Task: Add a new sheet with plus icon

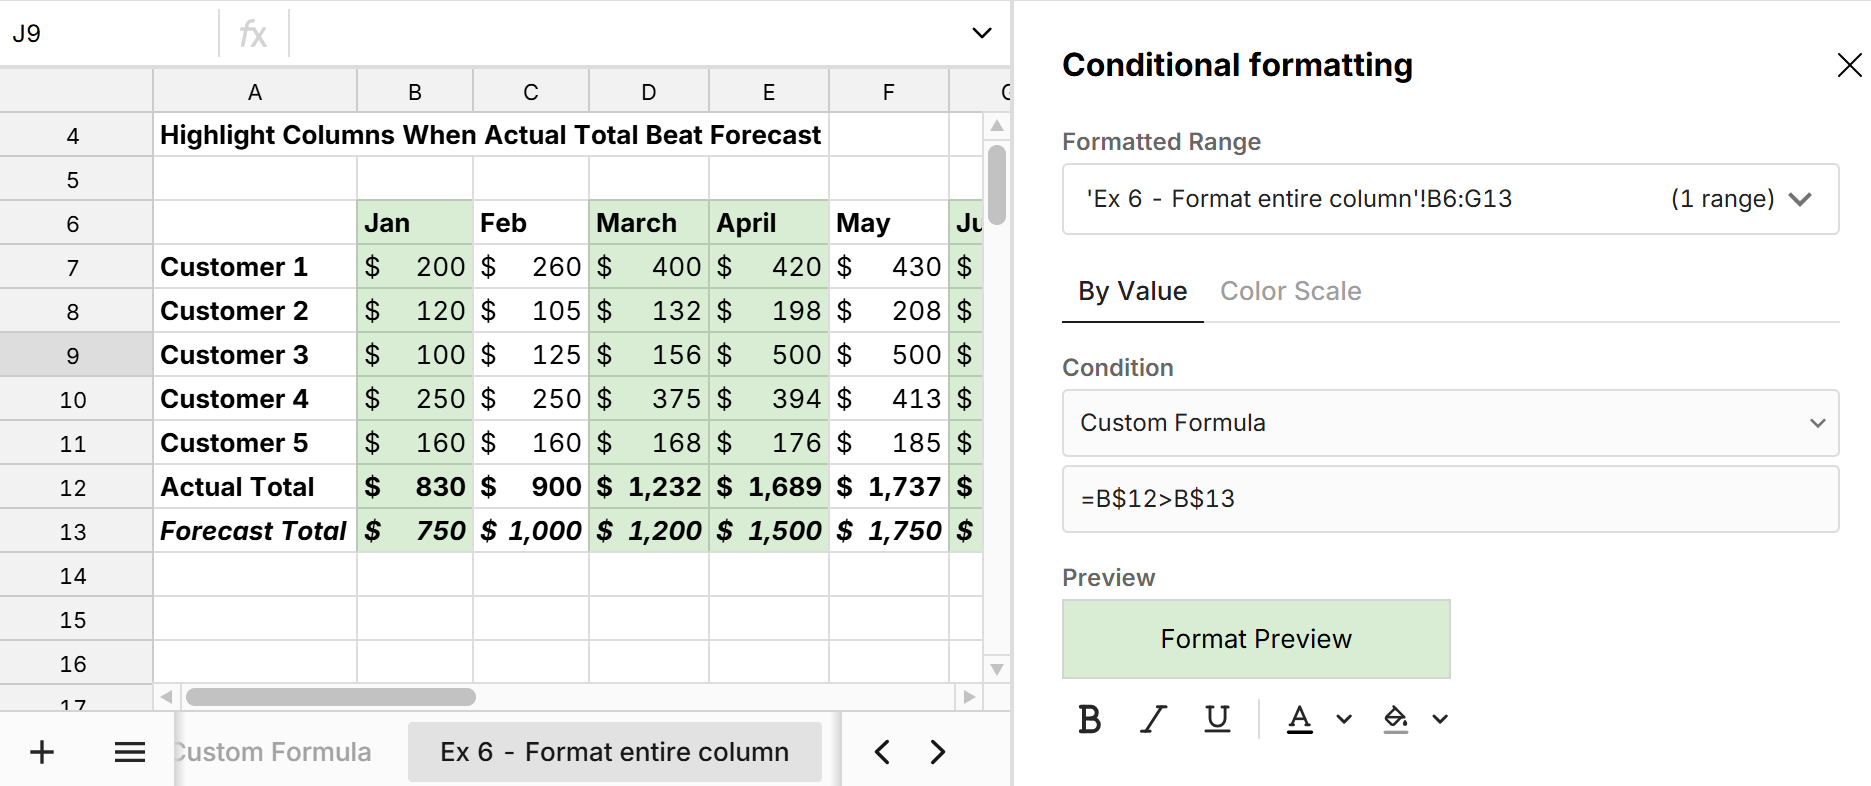Action: point(42,752)
